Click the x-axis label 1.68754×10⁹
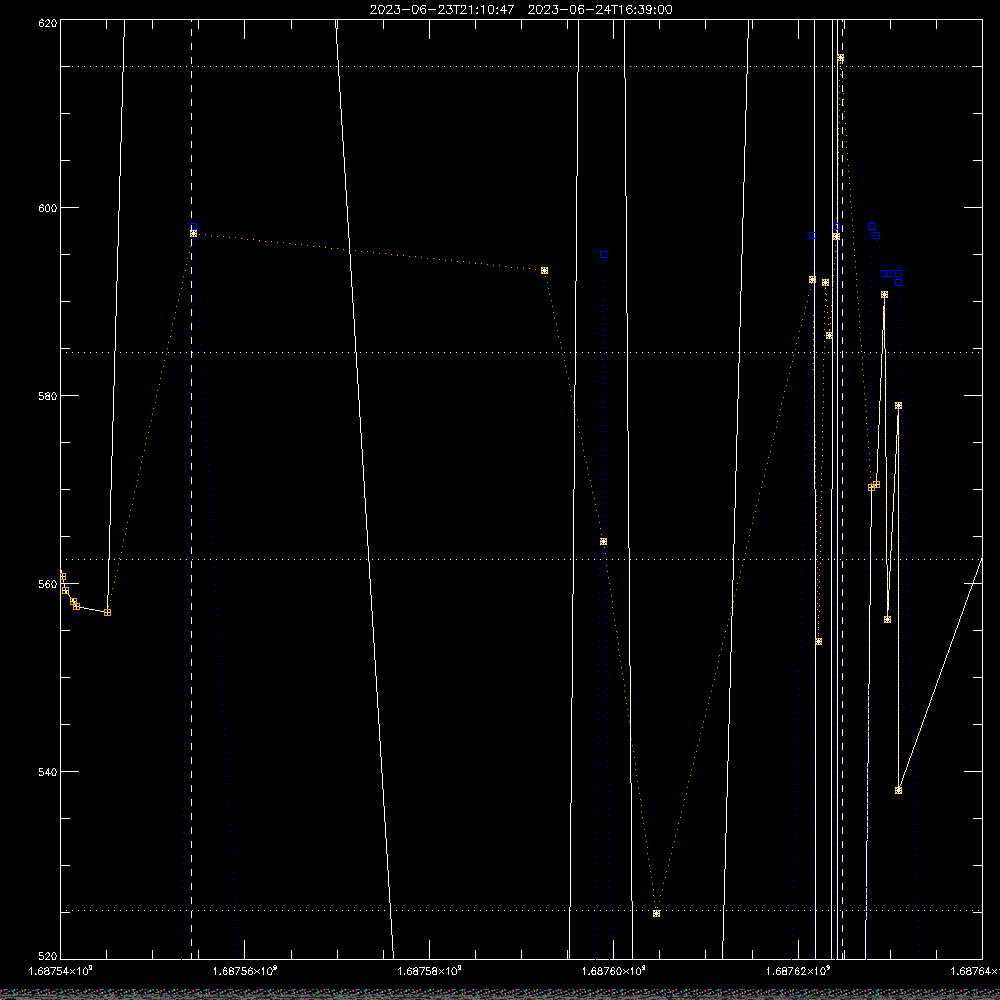1000x1000 pixels. (61, 971)
